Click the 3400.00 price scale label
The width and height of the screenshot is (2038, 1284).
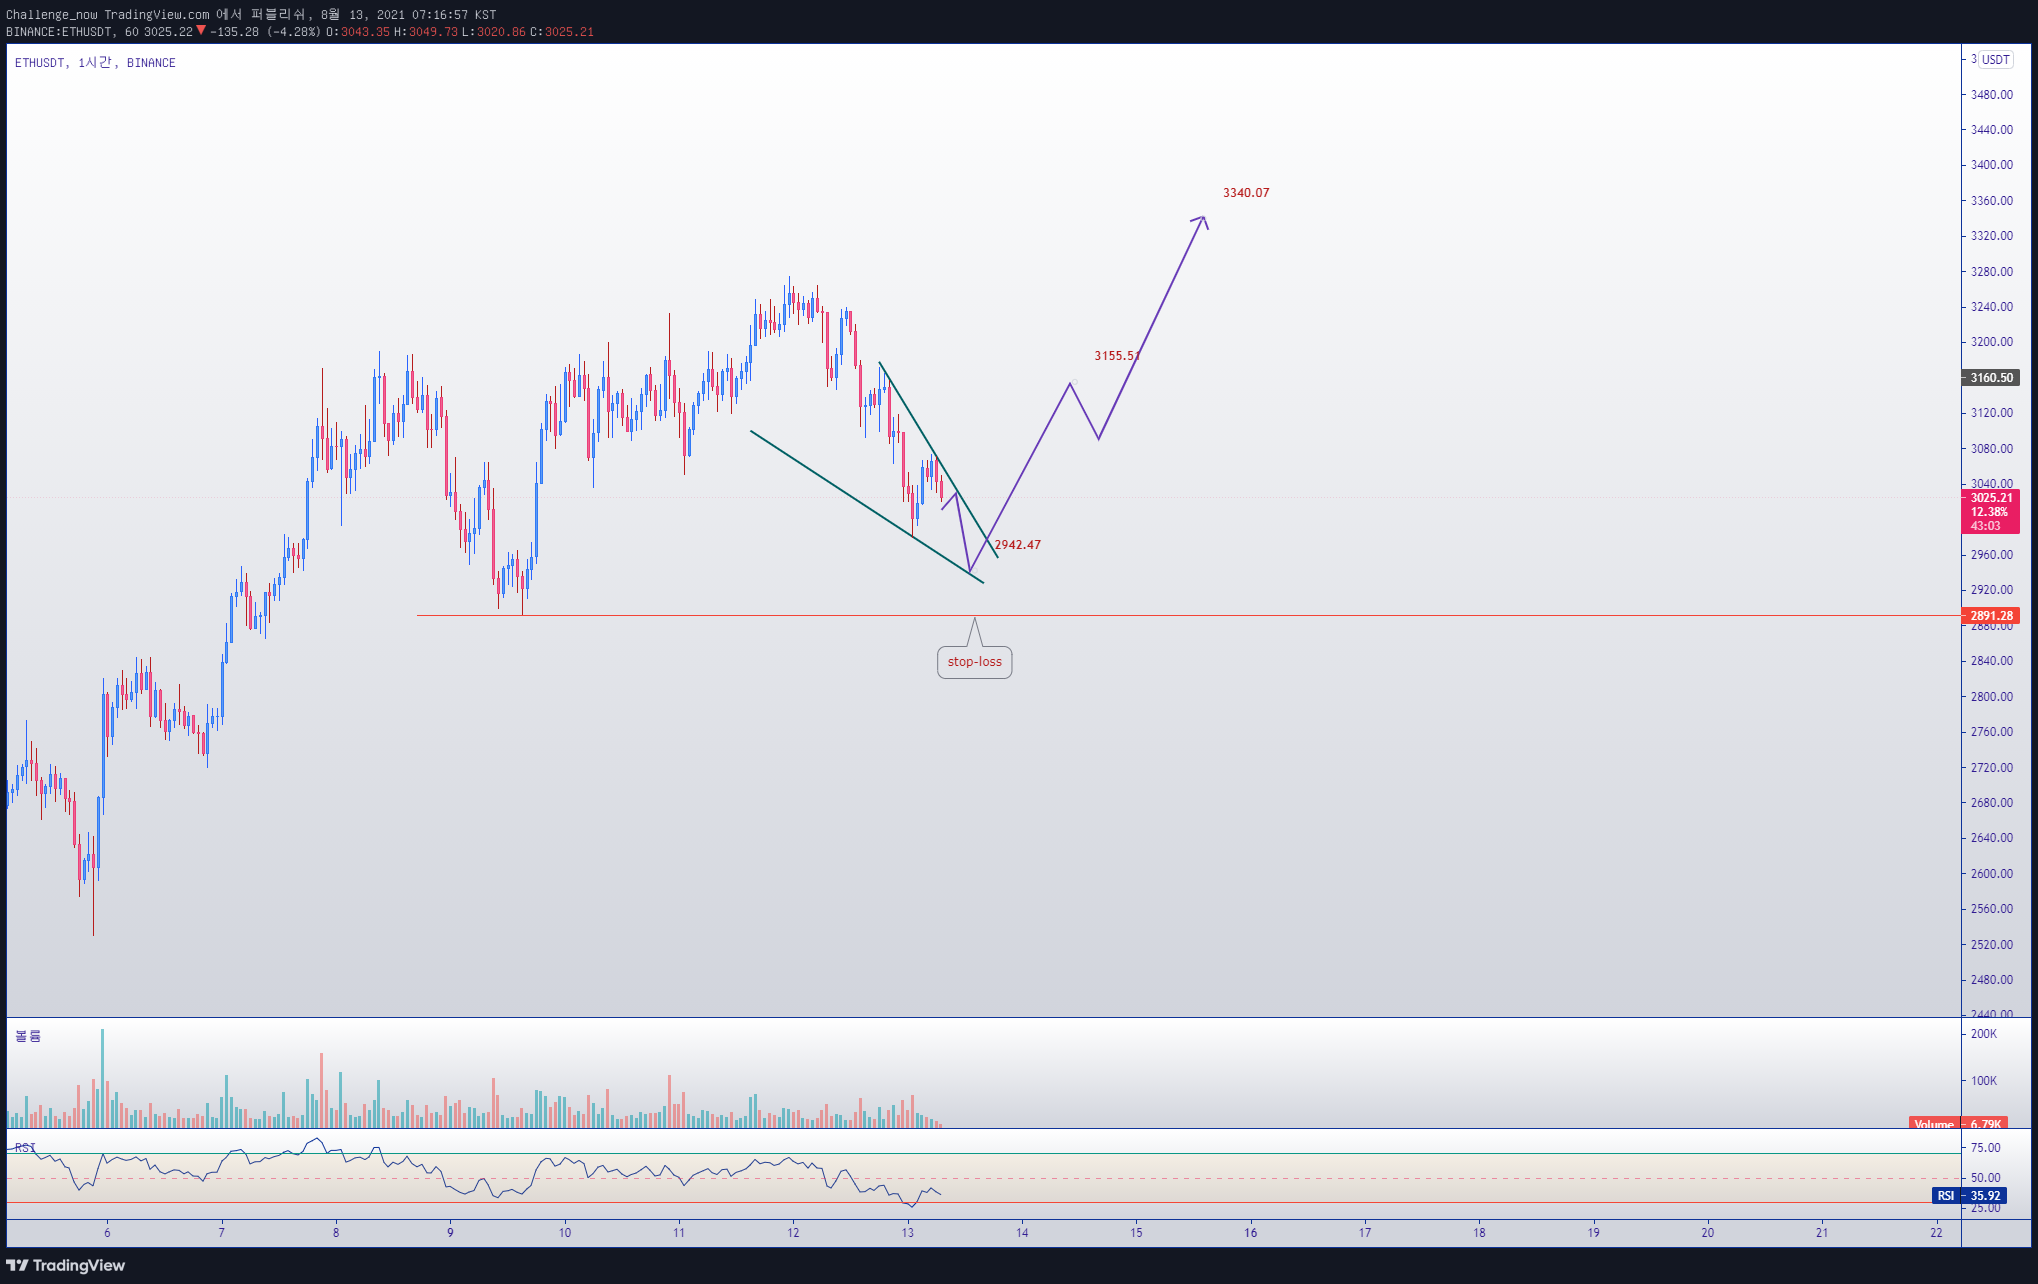pos(1991,165)
